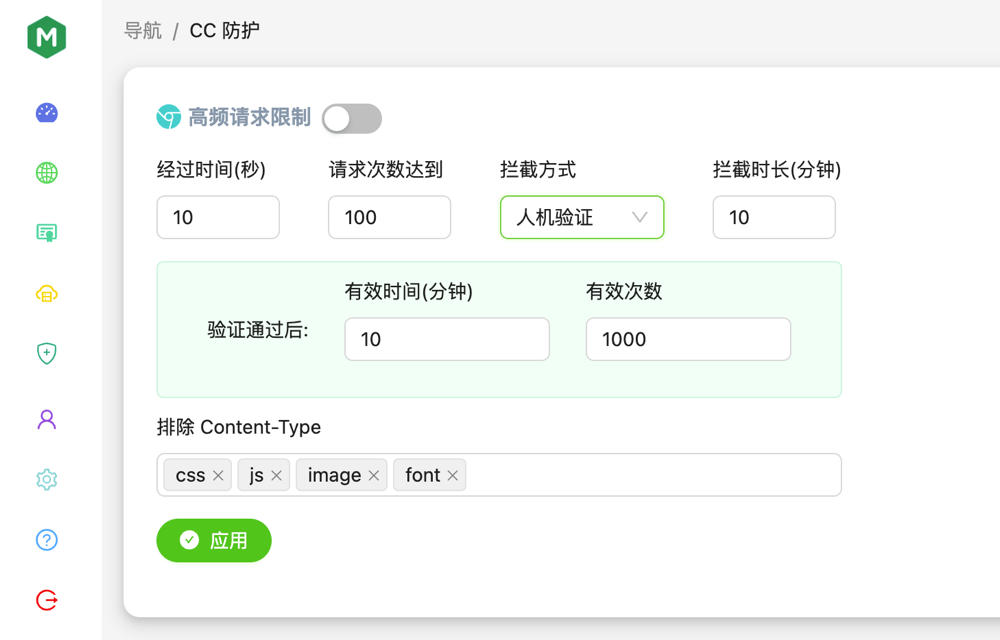Image resolution: width=1000 pixels, height=640 pixels.
Task: Expand the 拦截方式 dropdown showing 人机验证
Action: click(582, 217)
